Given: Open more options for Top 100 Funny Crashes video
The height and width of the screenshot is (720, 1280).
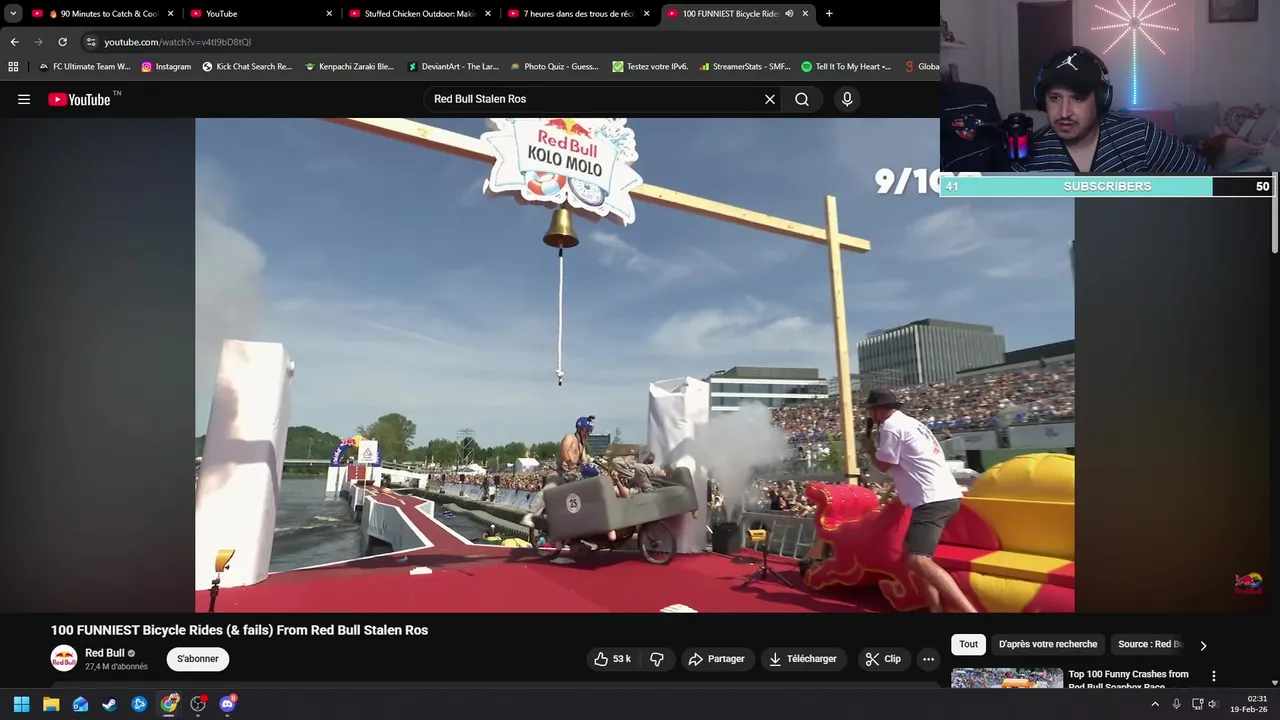Looking at the screenshot, I should click(1214, 677).
